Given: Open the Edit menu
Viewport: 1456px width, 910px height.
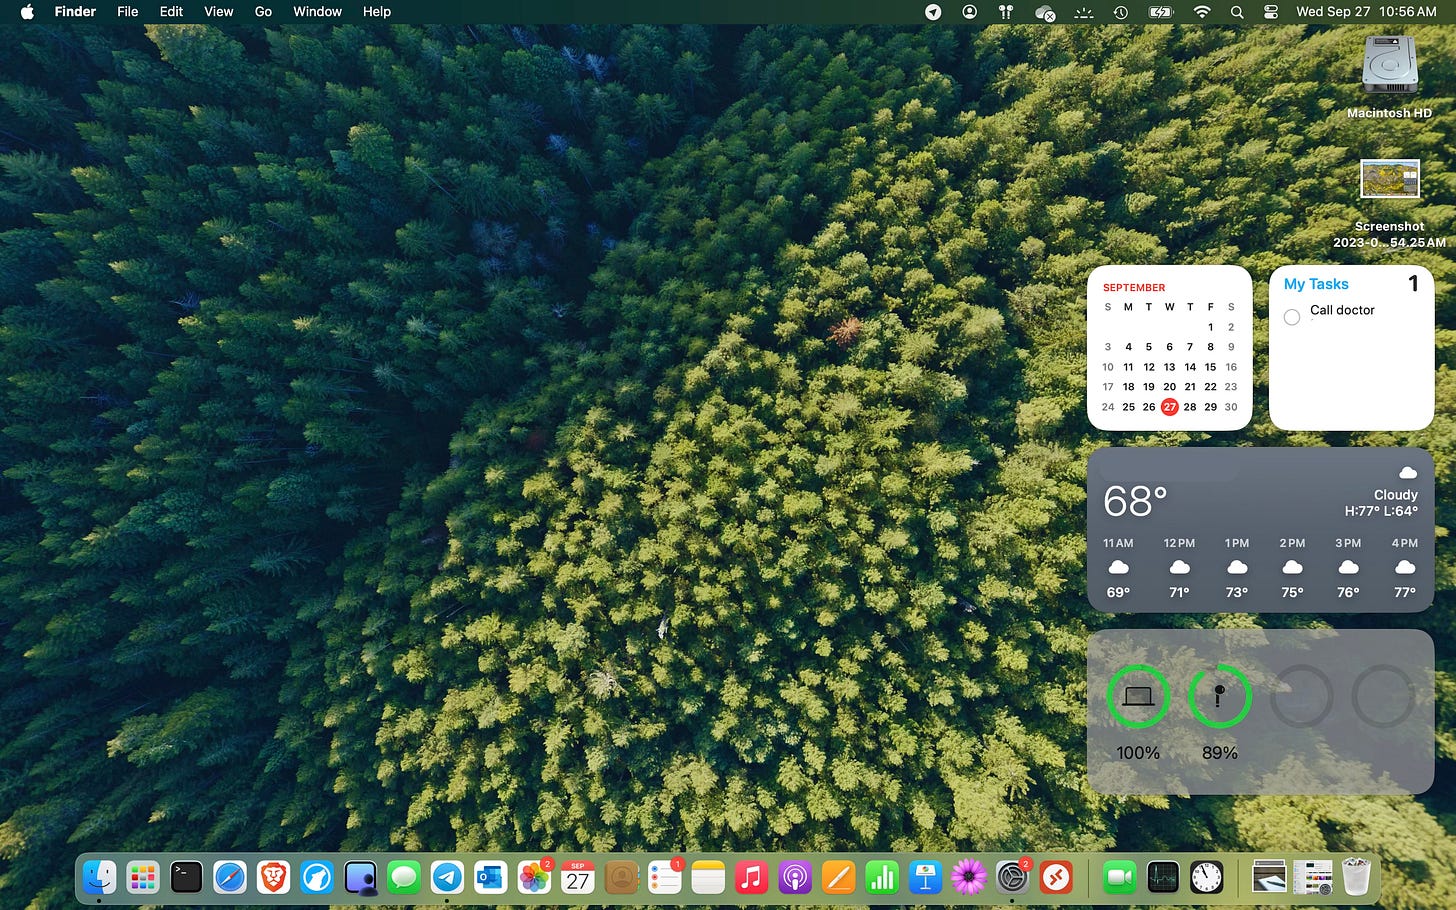Looking at the screenshot, I should [171, 12].
